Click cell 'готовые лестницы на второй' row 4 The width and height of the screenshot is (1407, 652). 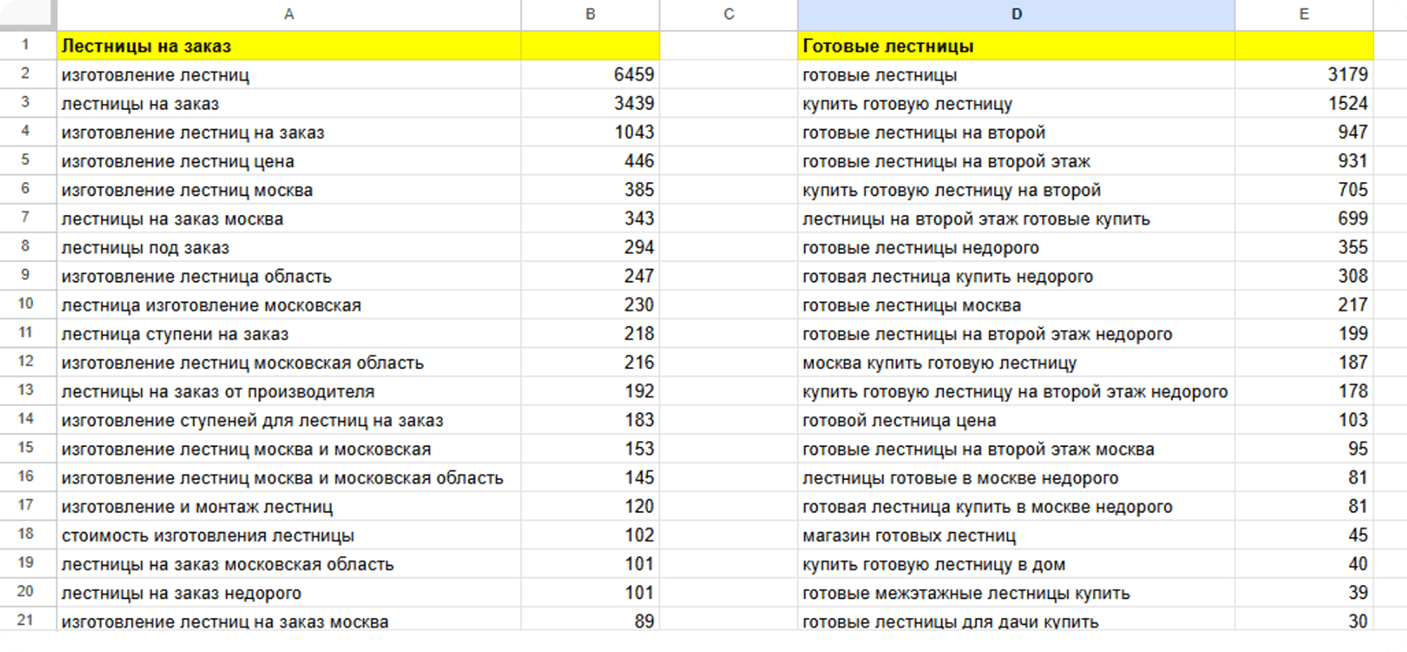pos(1016,132)
